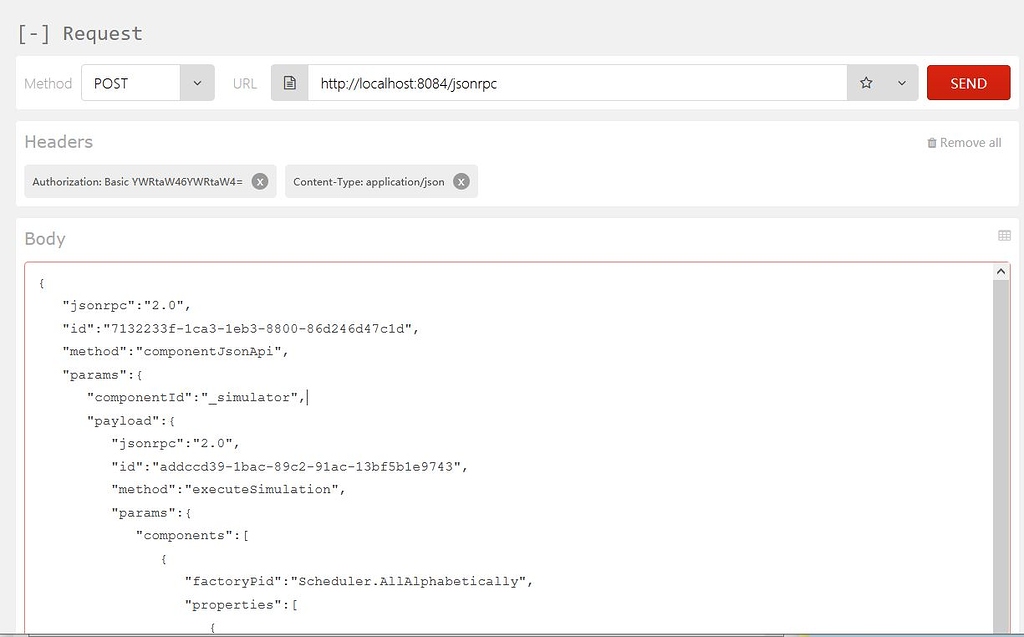This screenshot has height=637, width=1024.
Task: Click the Remove all headers link
Action: point(969,143)
